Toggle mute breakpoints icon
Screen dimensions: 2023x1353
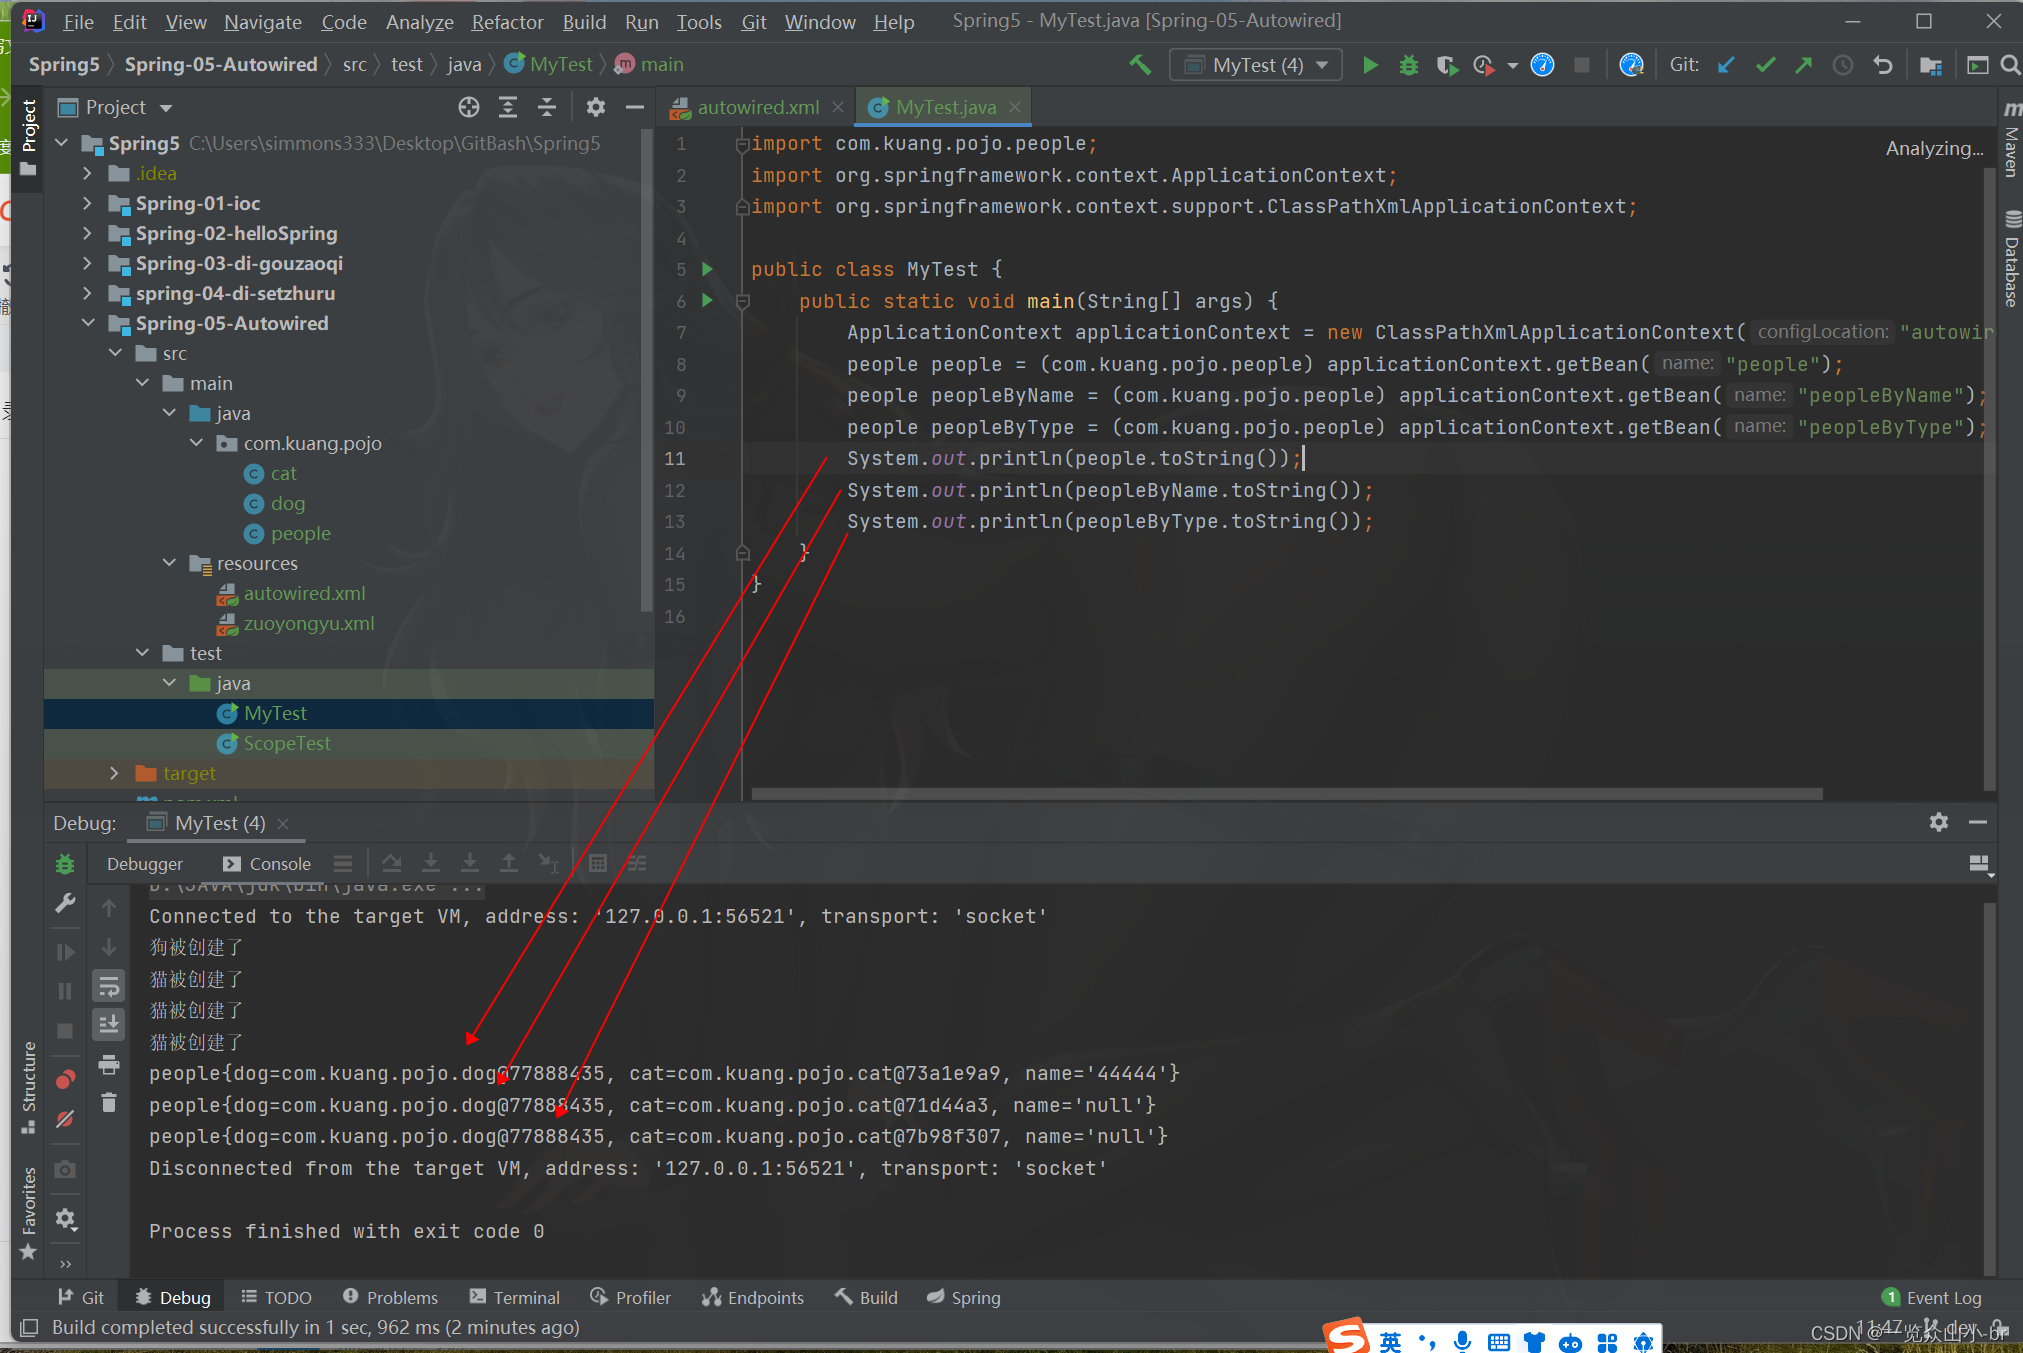tap(65, 1119)
